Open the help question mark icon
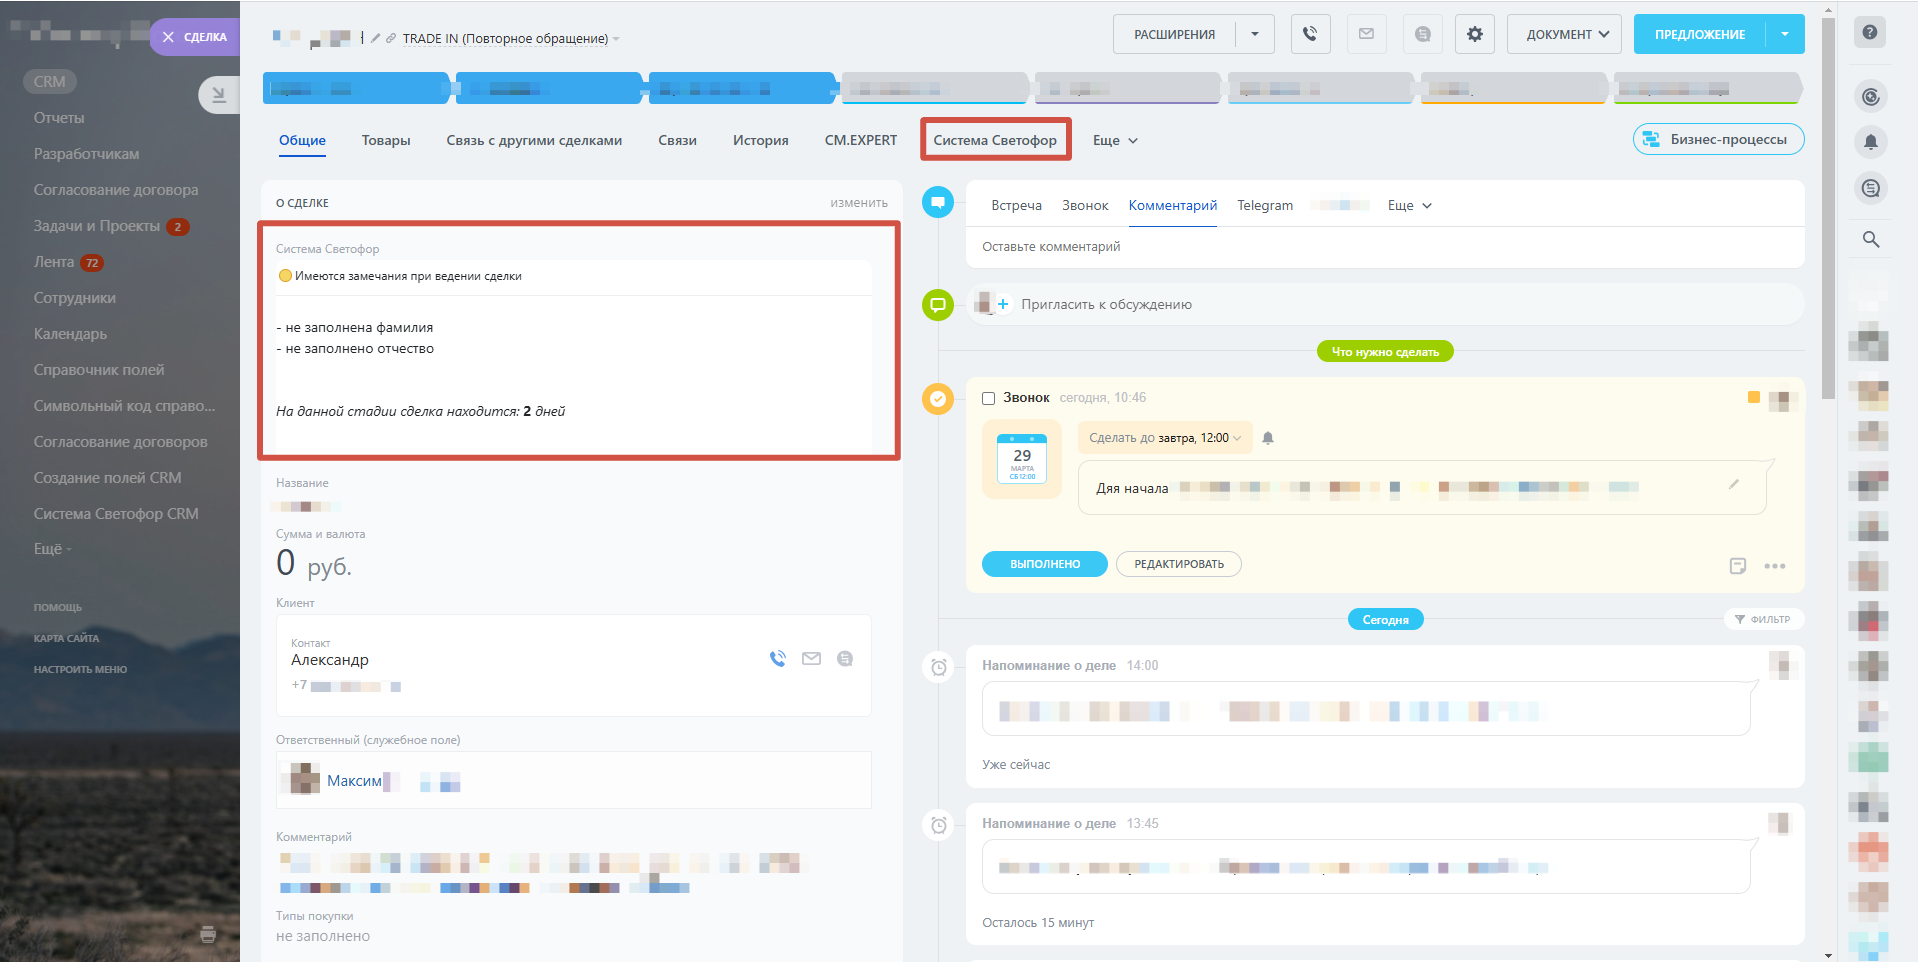This screenshot has width=1918, height=962. click(x=1870, y=32)
